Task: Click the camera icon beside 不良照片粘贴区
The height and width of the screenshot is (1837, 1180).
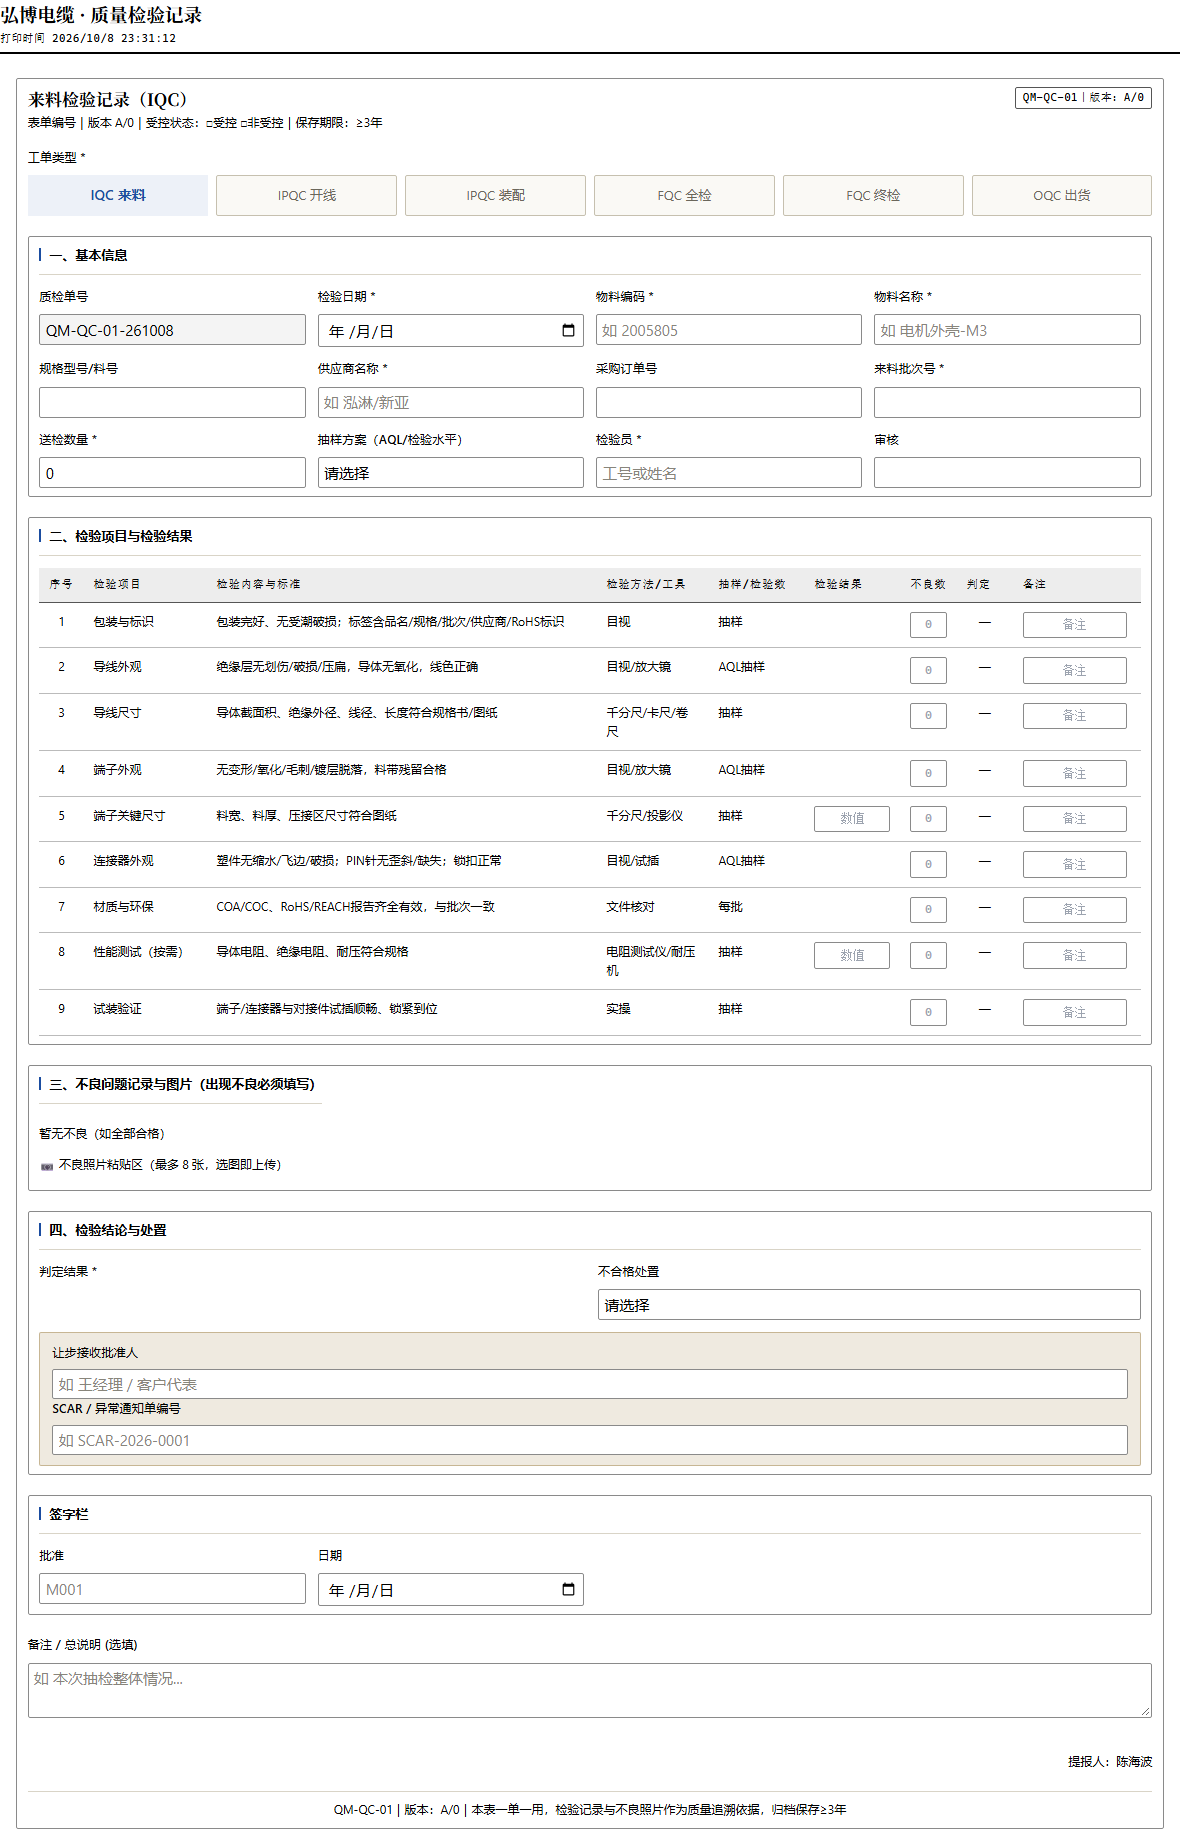Action: coord(47,1166)
